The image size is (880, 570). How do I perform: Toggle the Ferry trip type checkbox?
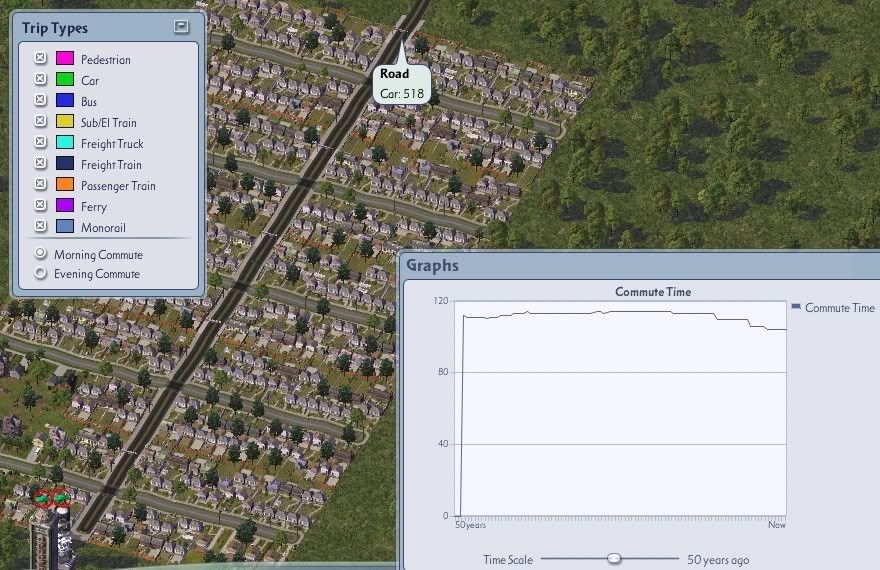coord(40,205)
